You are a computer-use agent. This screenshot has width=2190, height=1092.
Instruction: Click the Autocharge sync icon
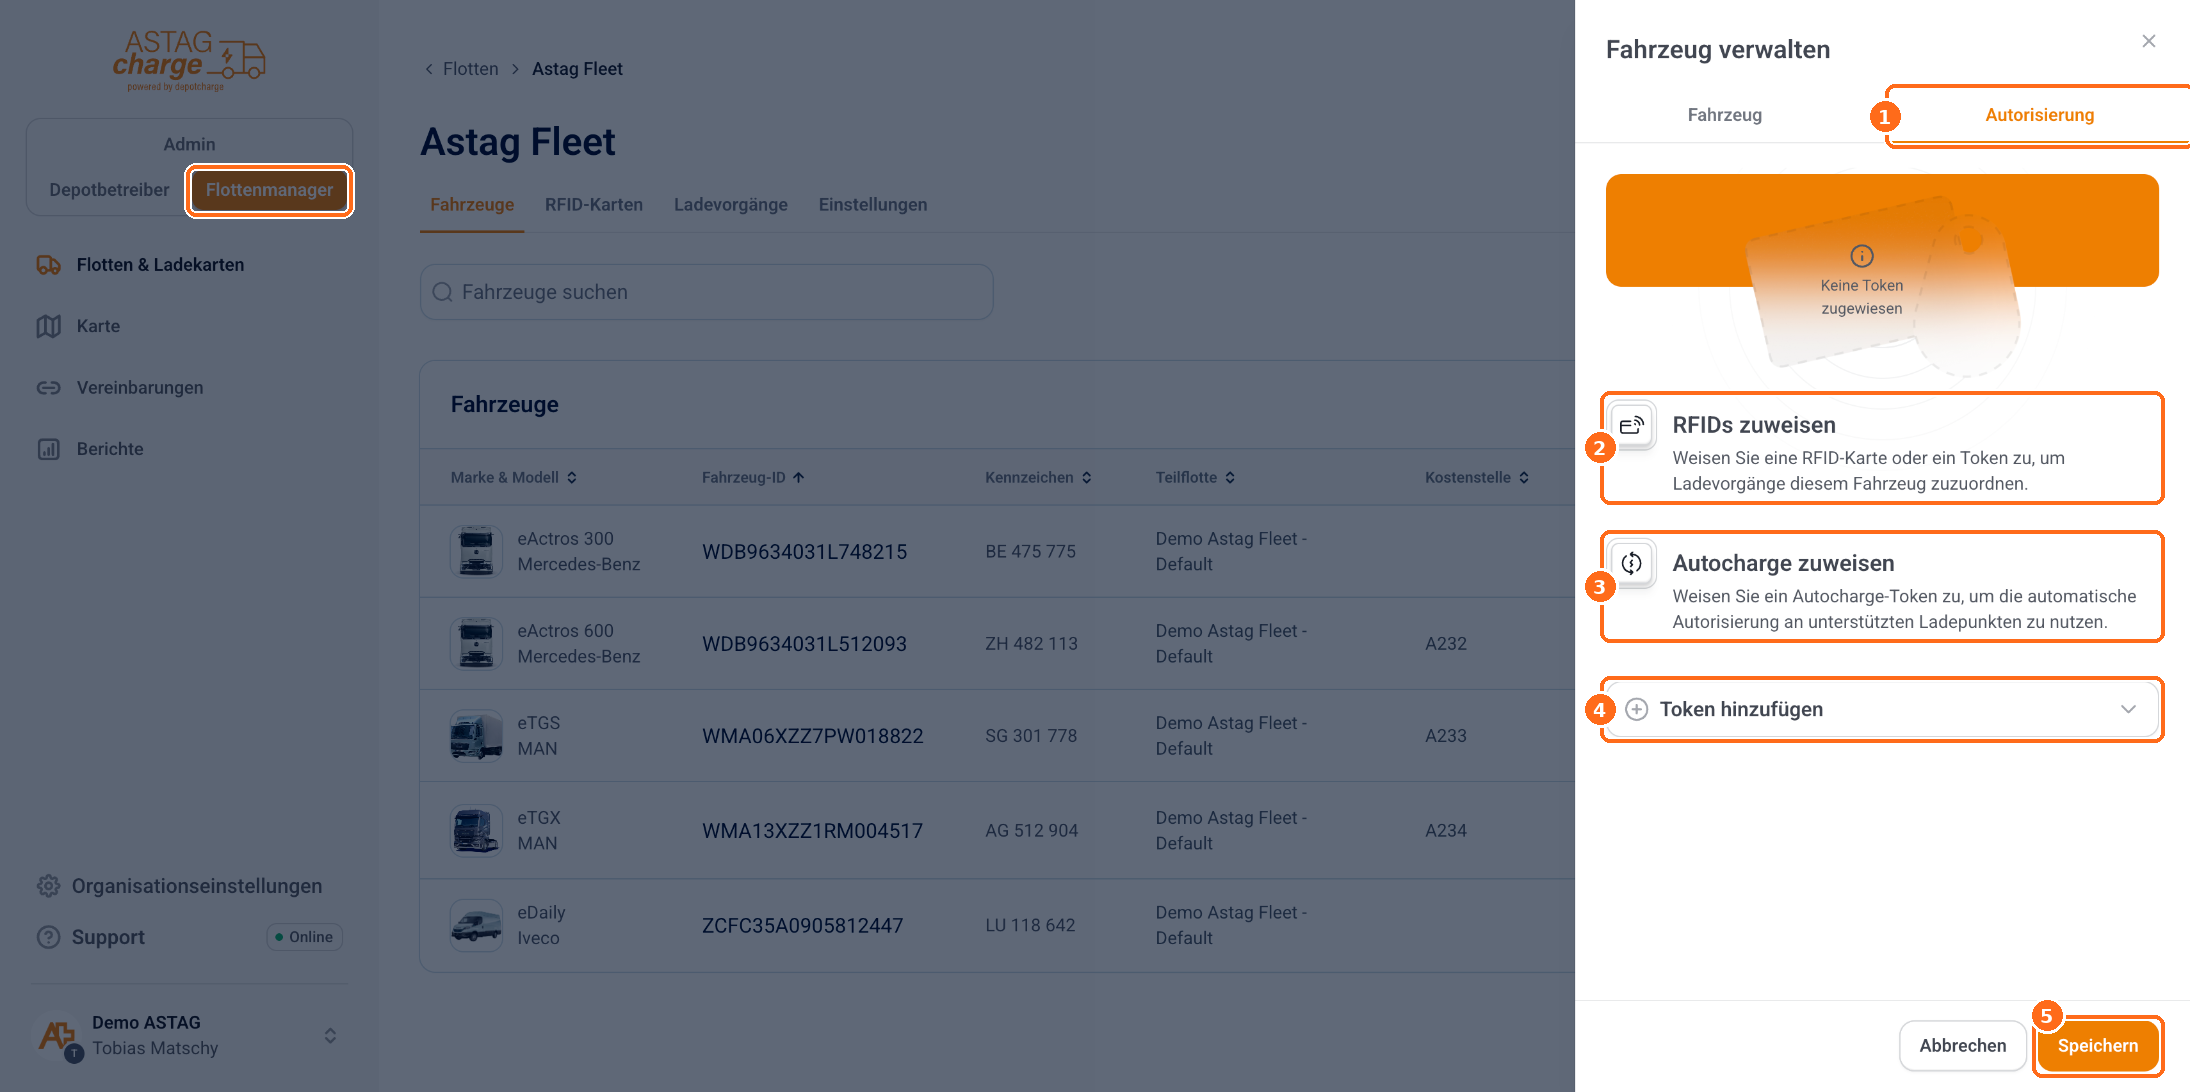(1632, 563)
